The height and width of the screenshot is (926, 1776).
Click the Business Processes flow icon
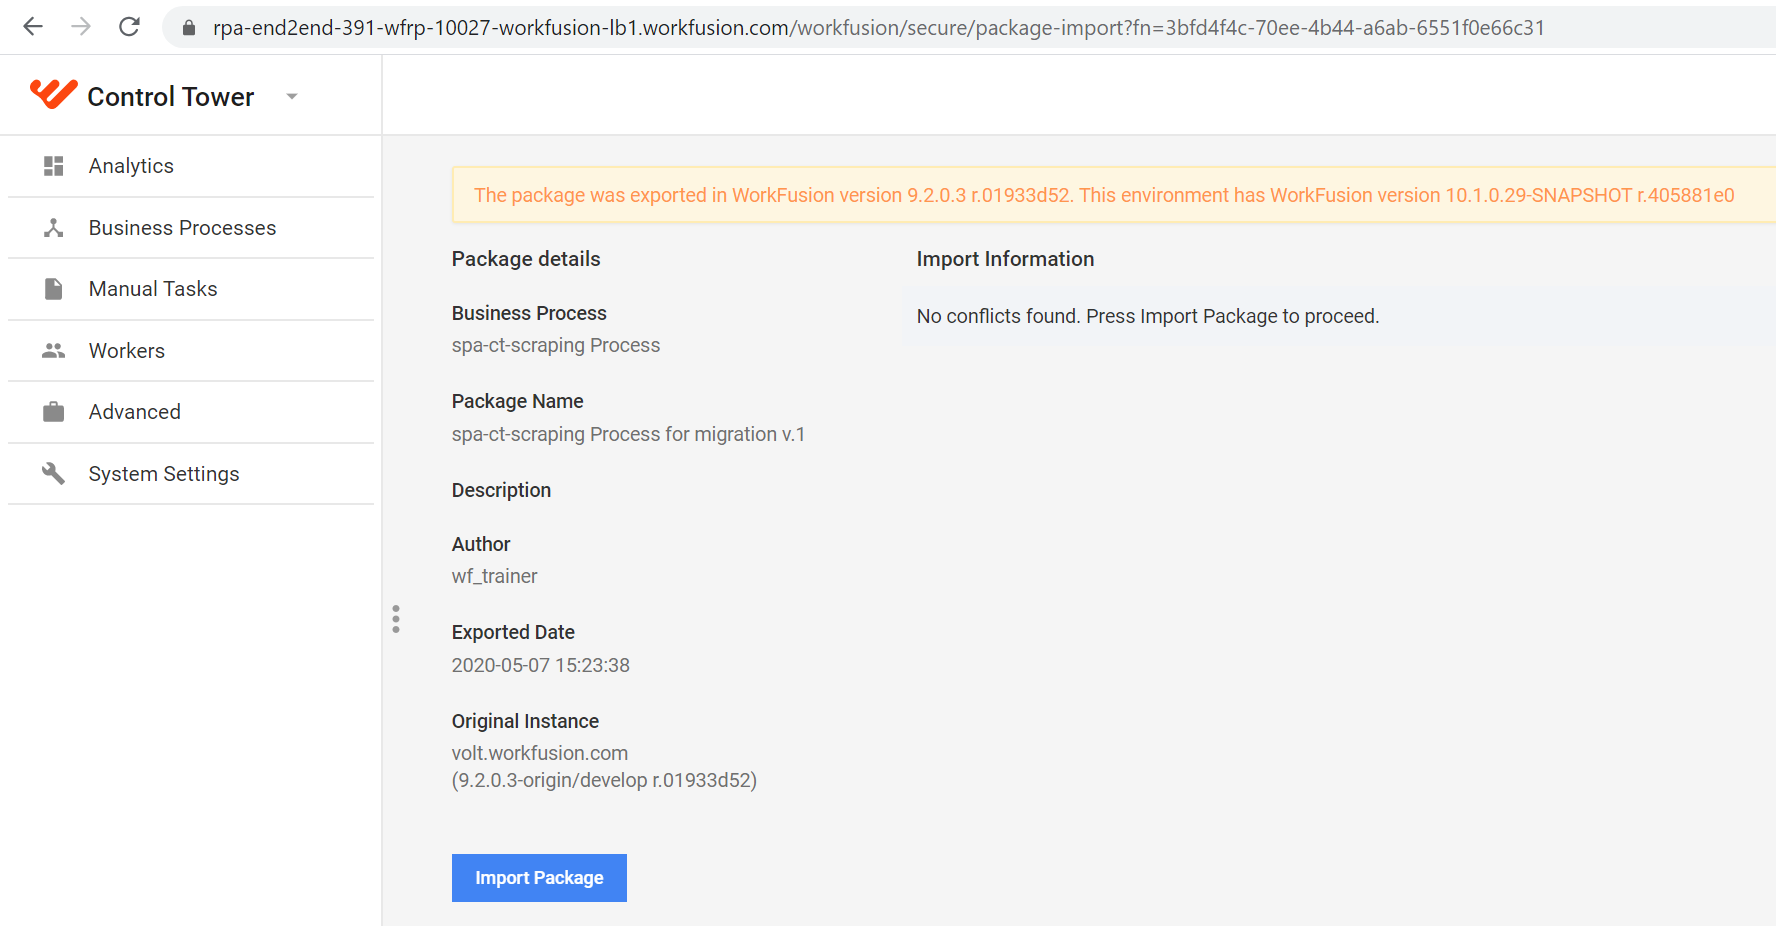click(54, 228)
